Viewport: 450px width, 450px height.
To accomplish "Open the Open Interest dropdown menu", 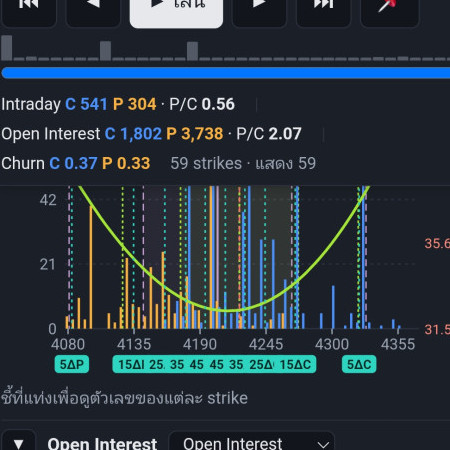I will click(x=252, y=443).
